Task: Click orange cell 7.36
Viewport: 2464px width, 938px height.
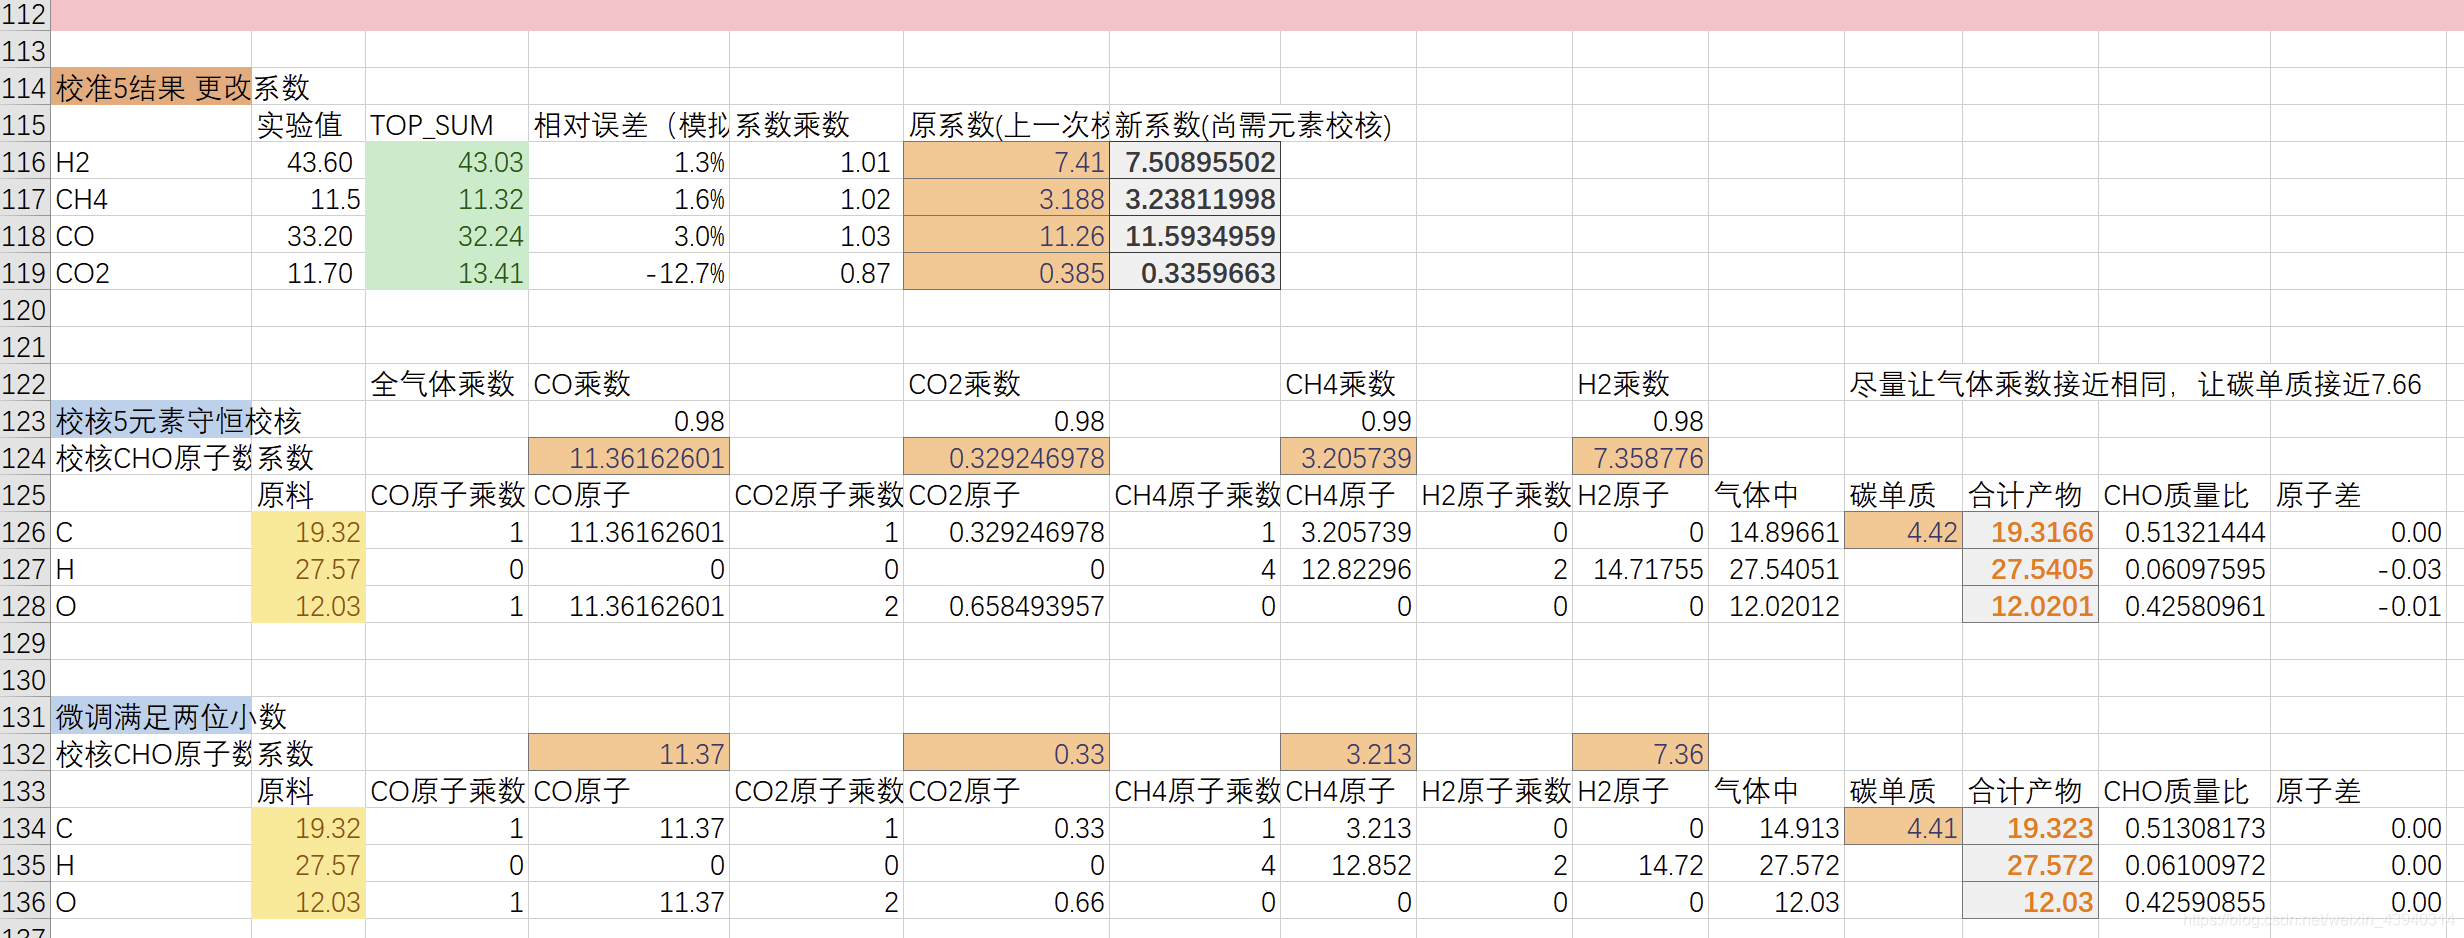Action: (x=1640, y=754)
